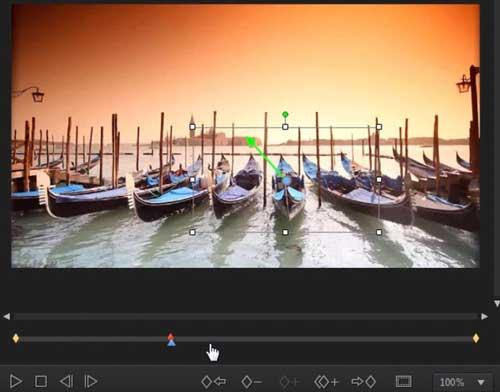Click the top-center crop box handle
Screen dimensions: 500x392
(x=285, y=127)
